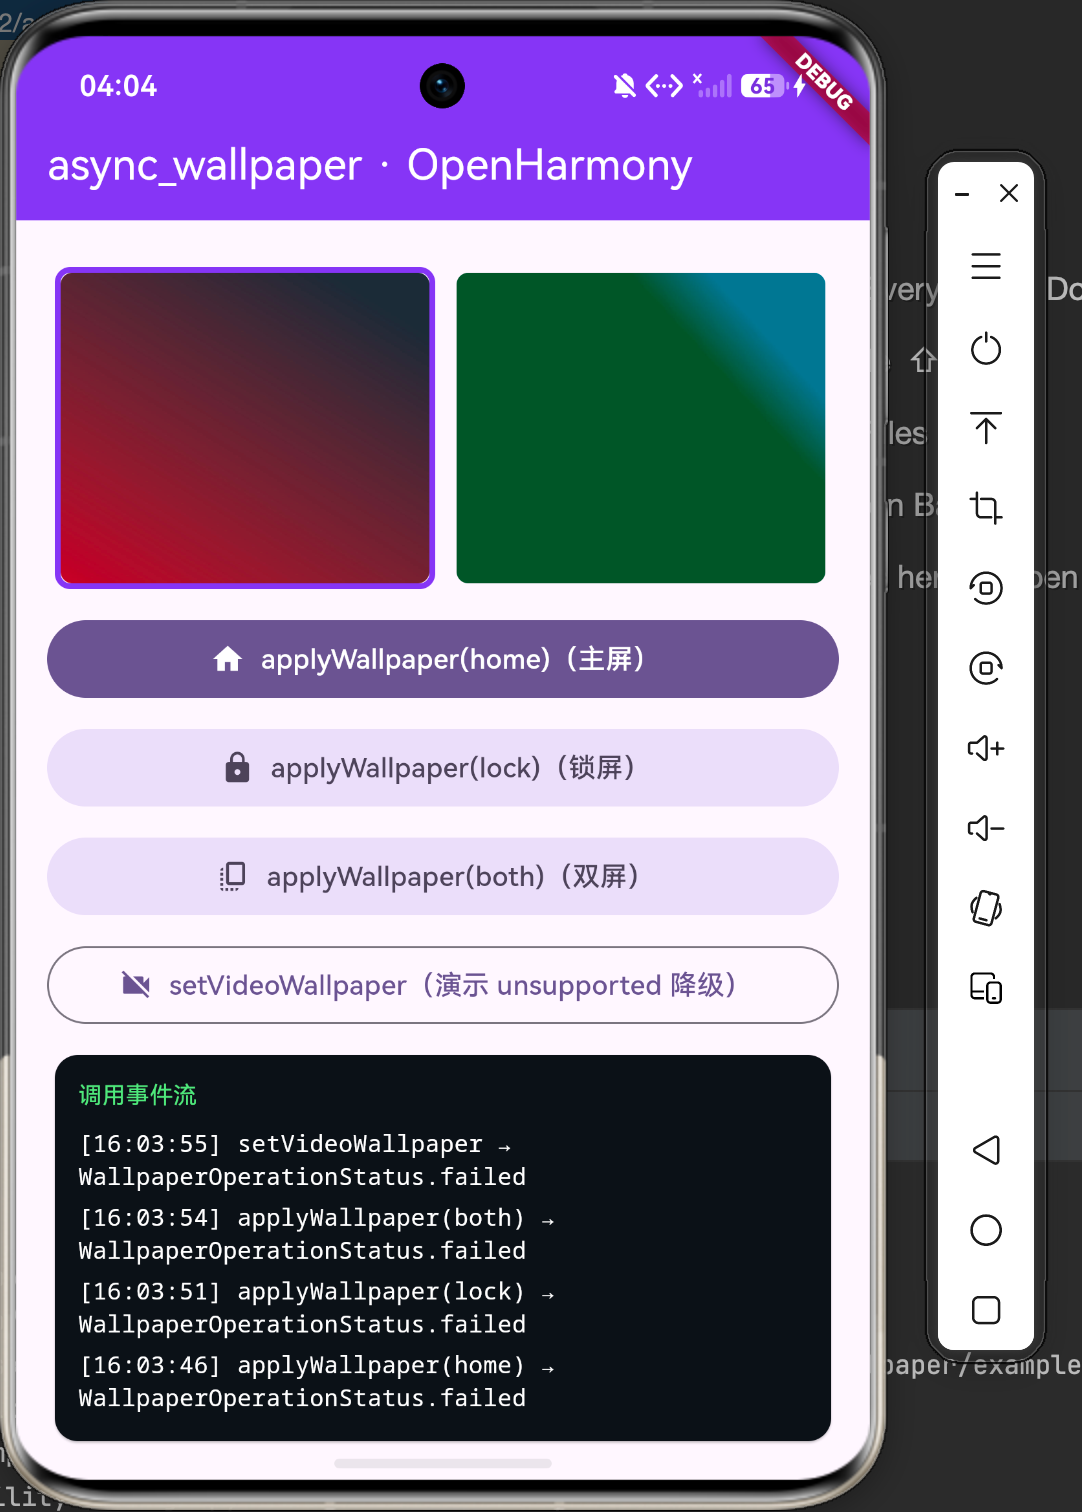
Task: Tap the applyWallpaper(lock)（锁屏）button text
Action: pyautogui.click(x=455, y=768)
